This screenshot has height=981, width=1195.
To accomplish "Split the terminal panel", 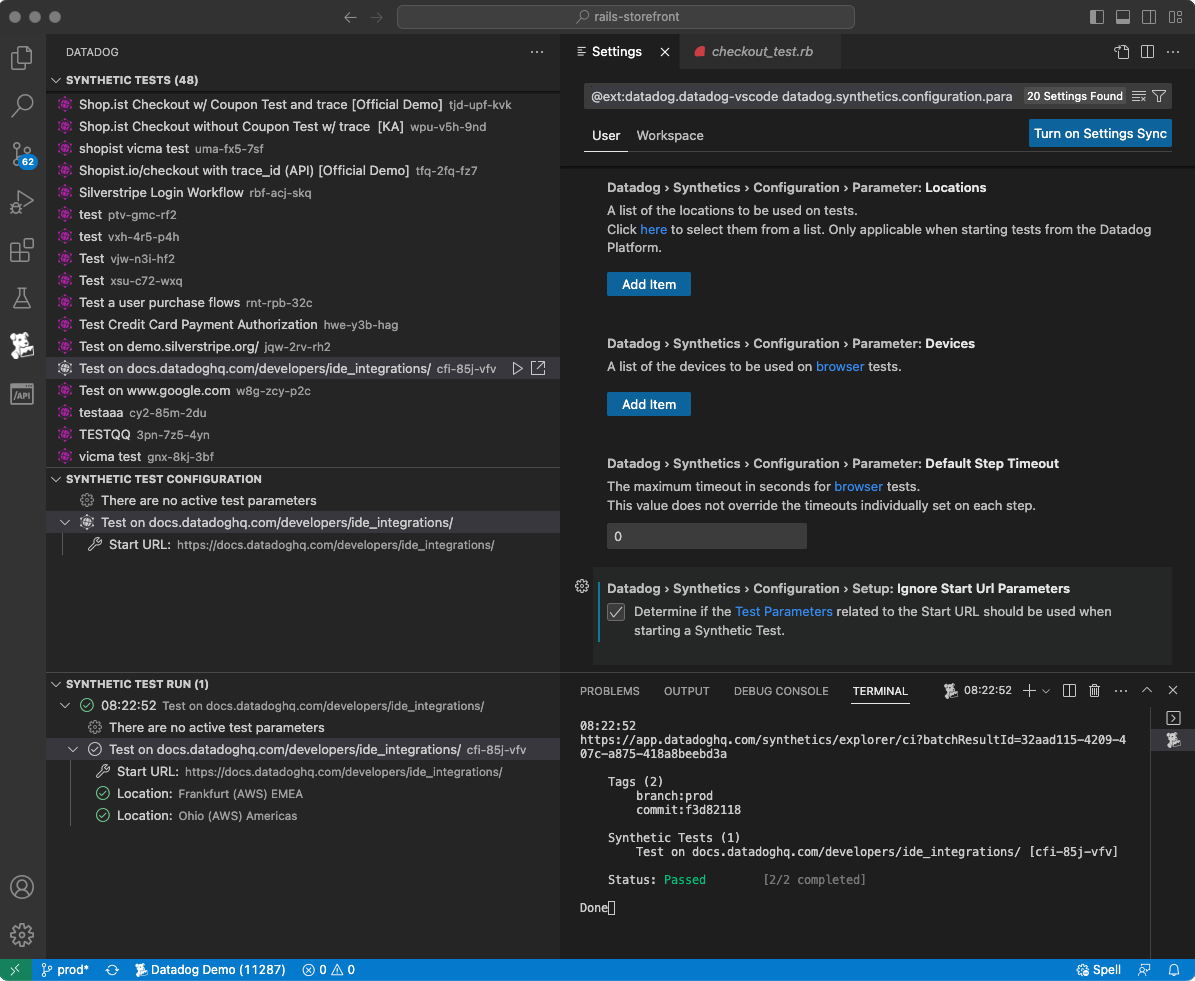I will pos(1069,691).
